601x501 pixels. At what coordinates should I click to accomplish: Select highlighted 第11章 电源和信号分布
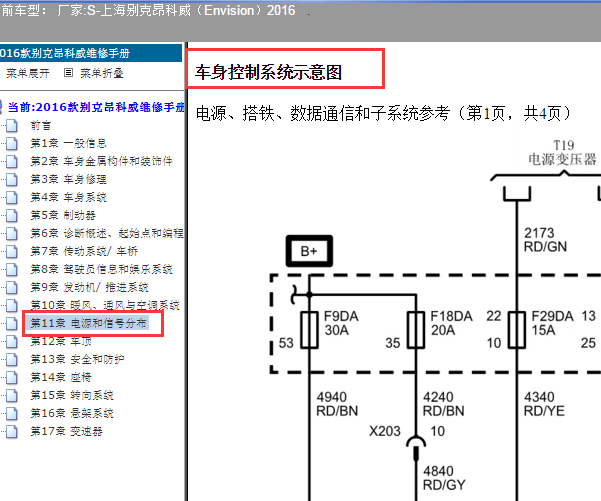(x=87, y=324)
